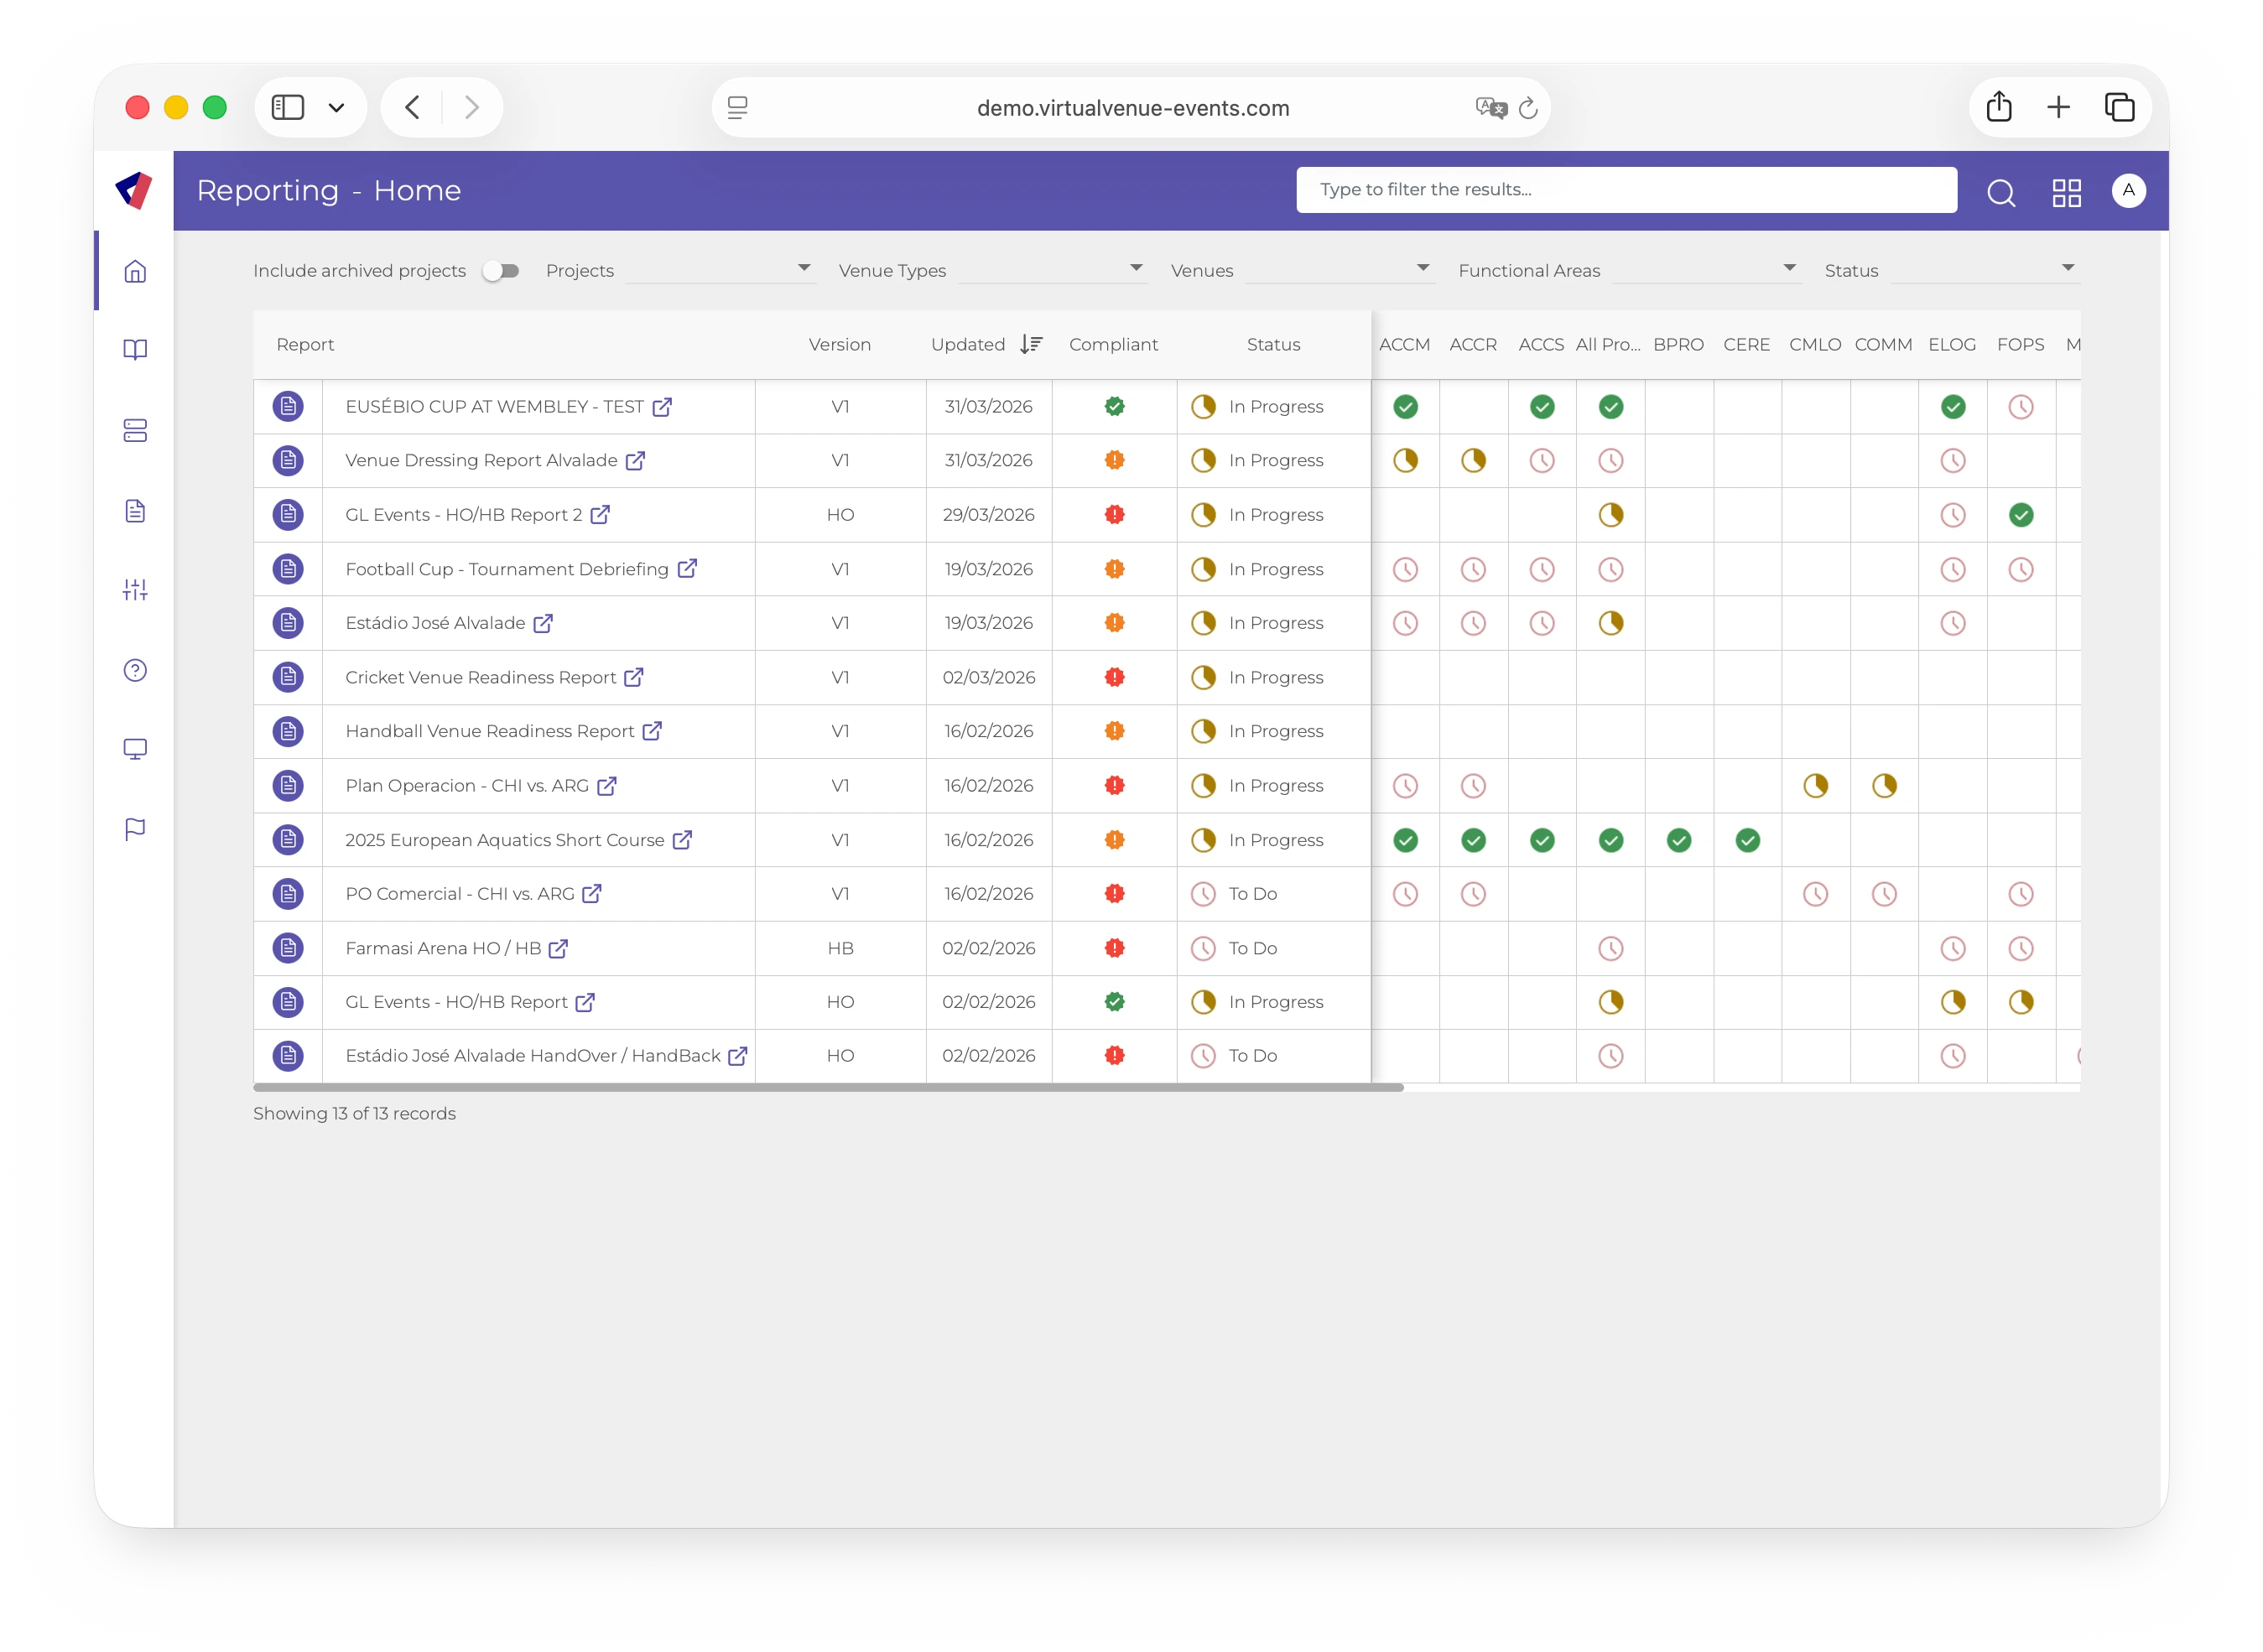Click the horizontal table scrollbar
The height and width of the screenshot is (1652, 2263).
pos(828,1087)
